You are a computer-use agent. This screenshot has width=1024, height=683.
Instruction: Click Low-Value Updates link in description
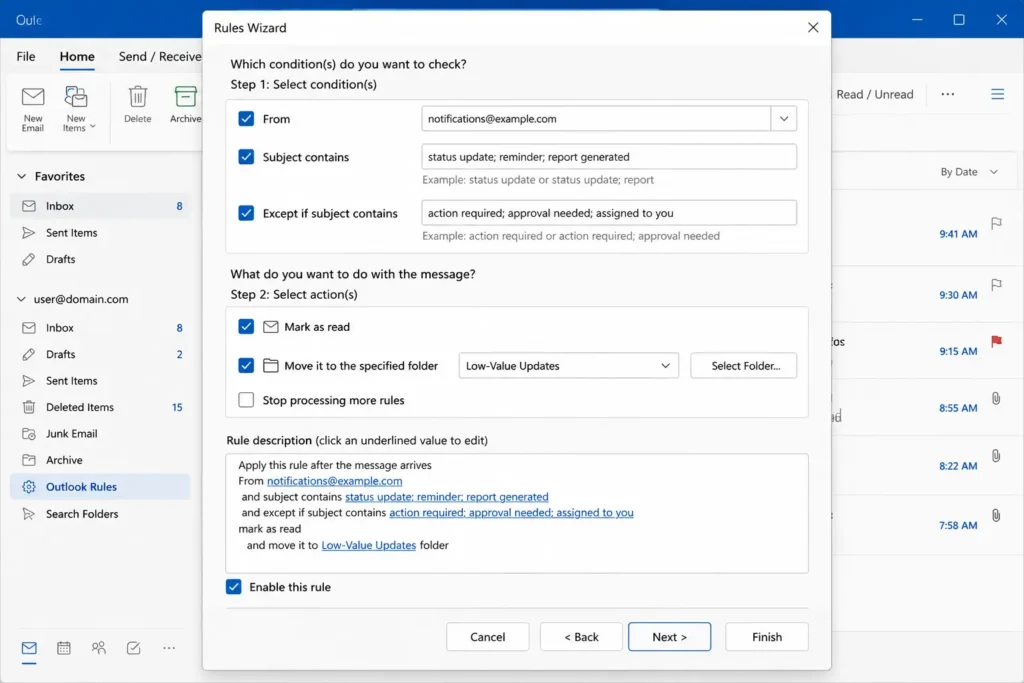(368, 545)
